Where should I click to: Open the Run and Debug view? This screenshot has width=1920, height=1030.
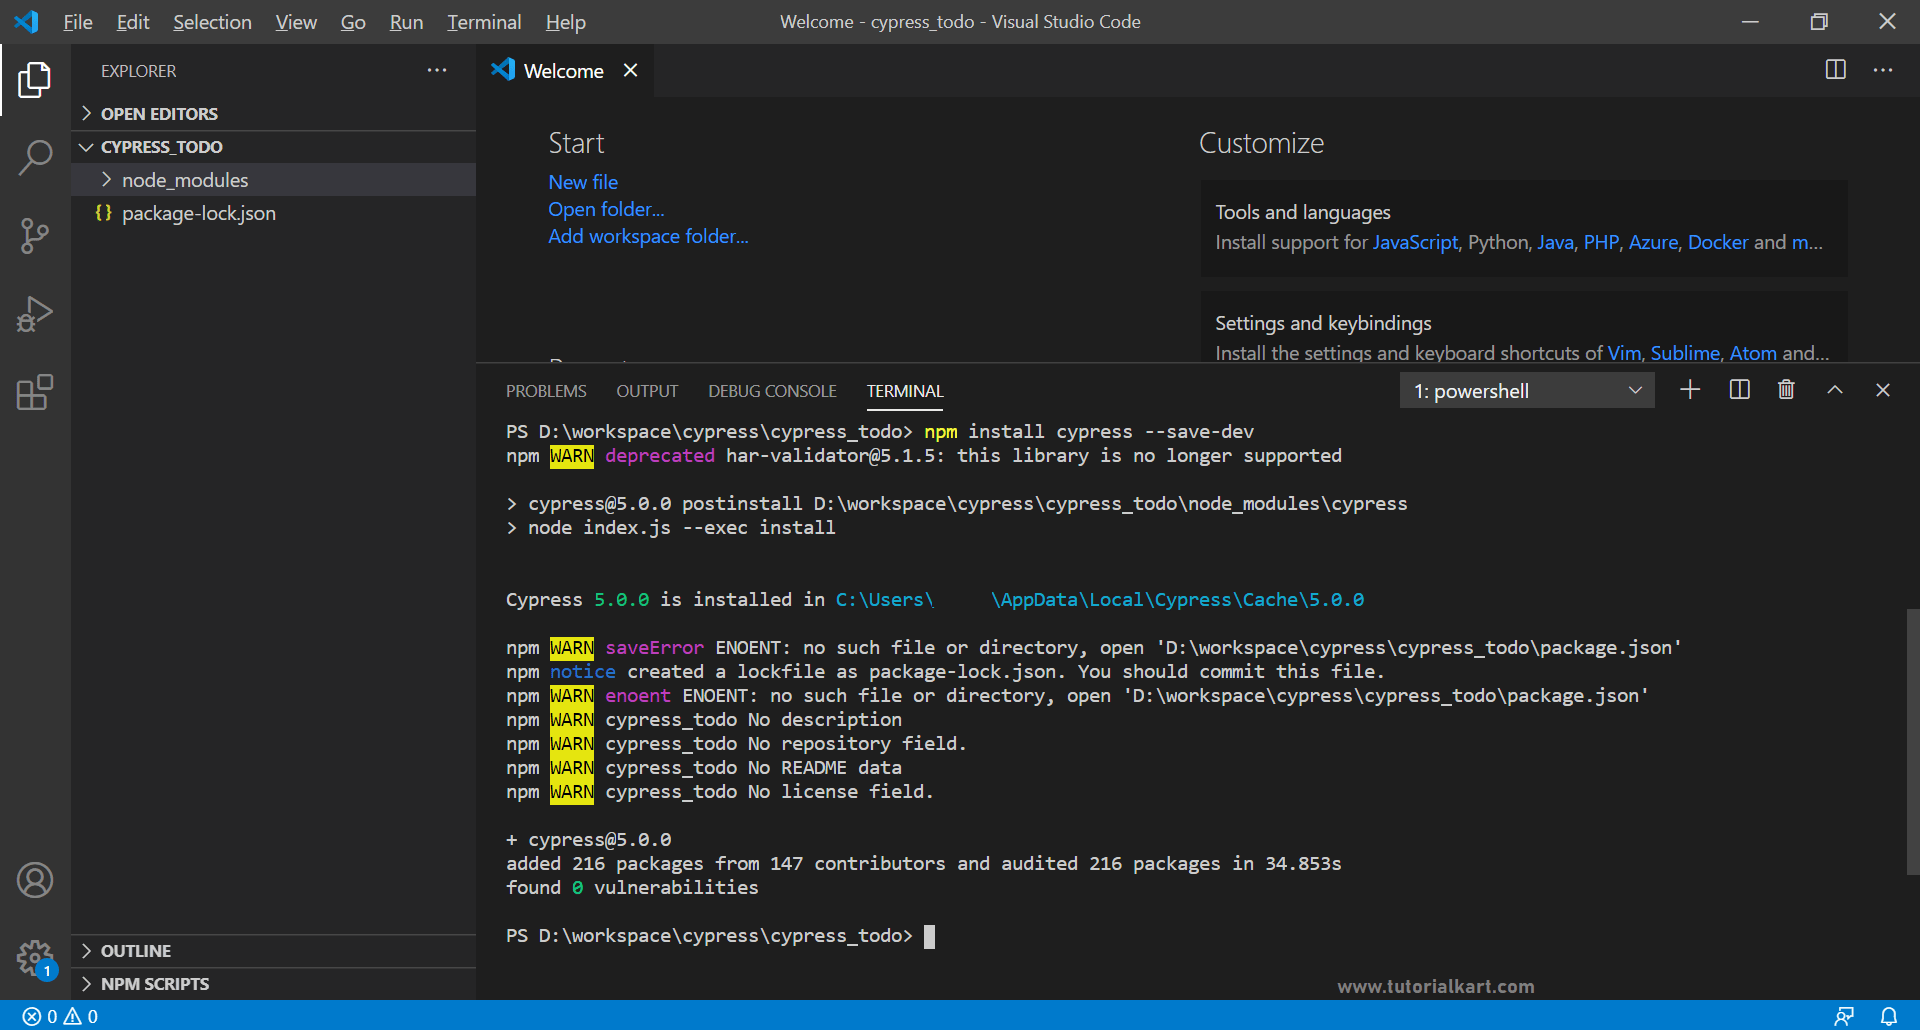click(x=35, y=314)
